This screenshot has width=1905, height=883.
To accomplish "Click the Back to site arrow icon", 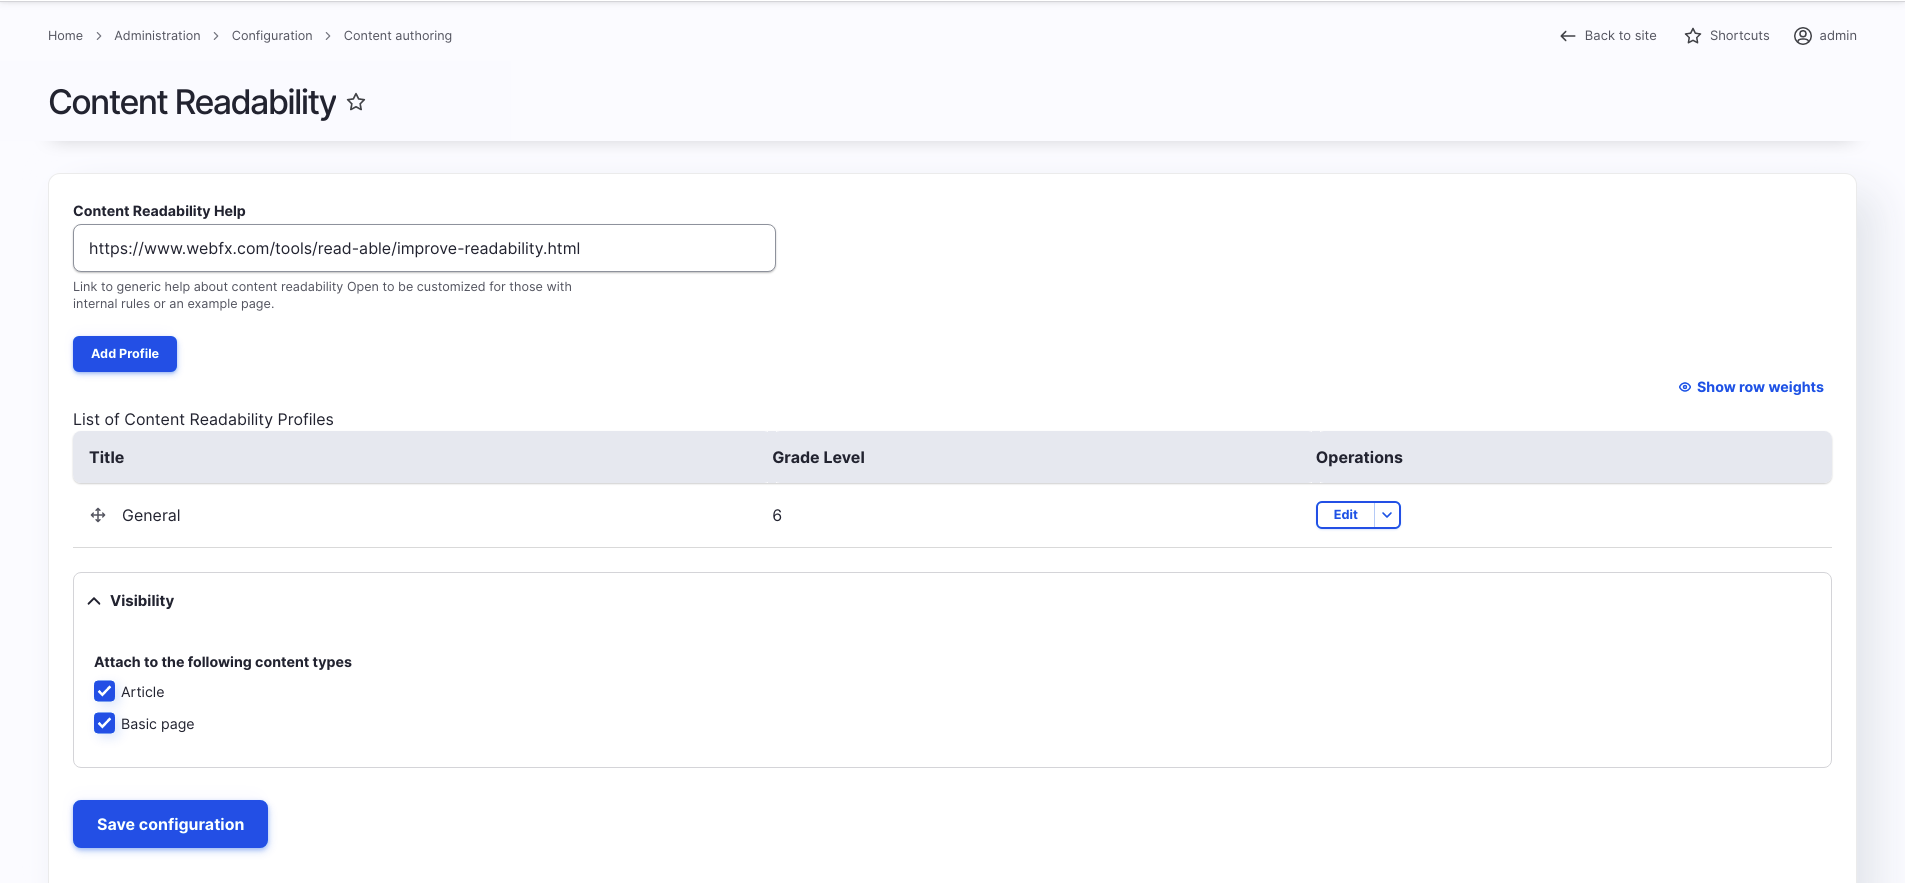I will click(1567, 36).
